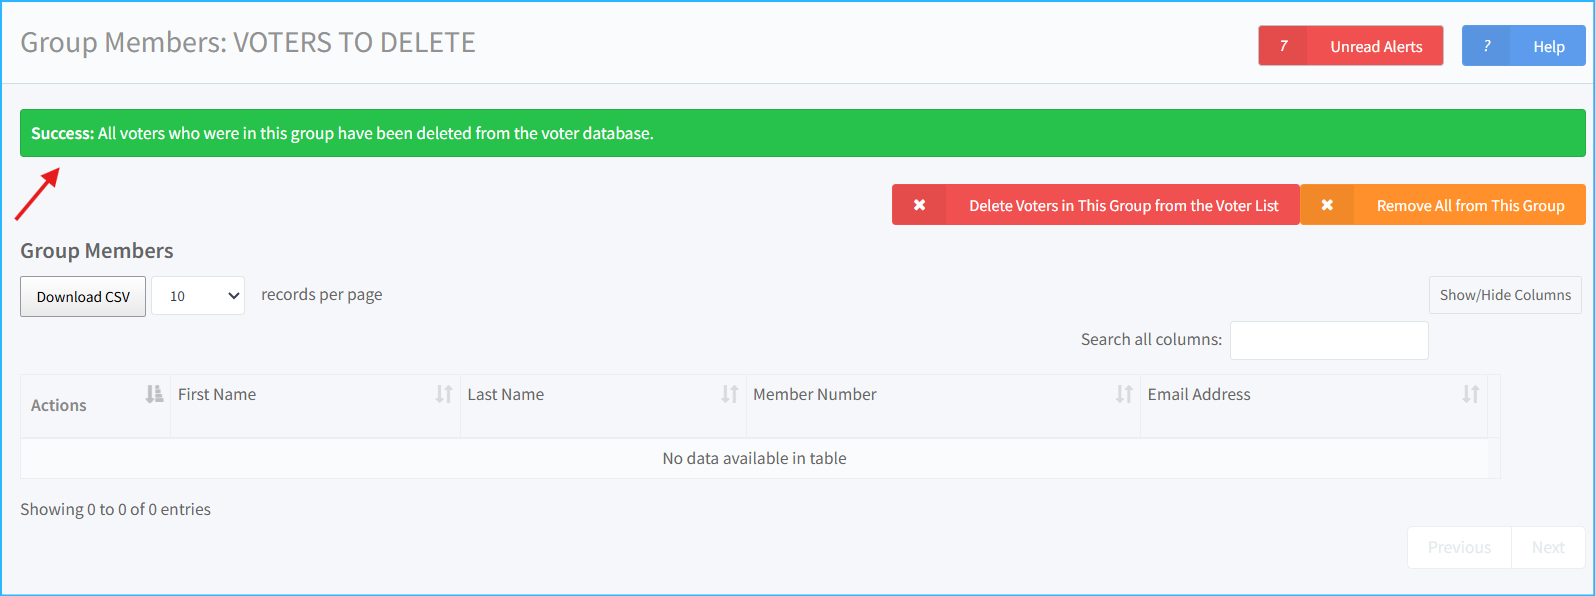Go to Next page of entries

click(x=1547, y=547)
